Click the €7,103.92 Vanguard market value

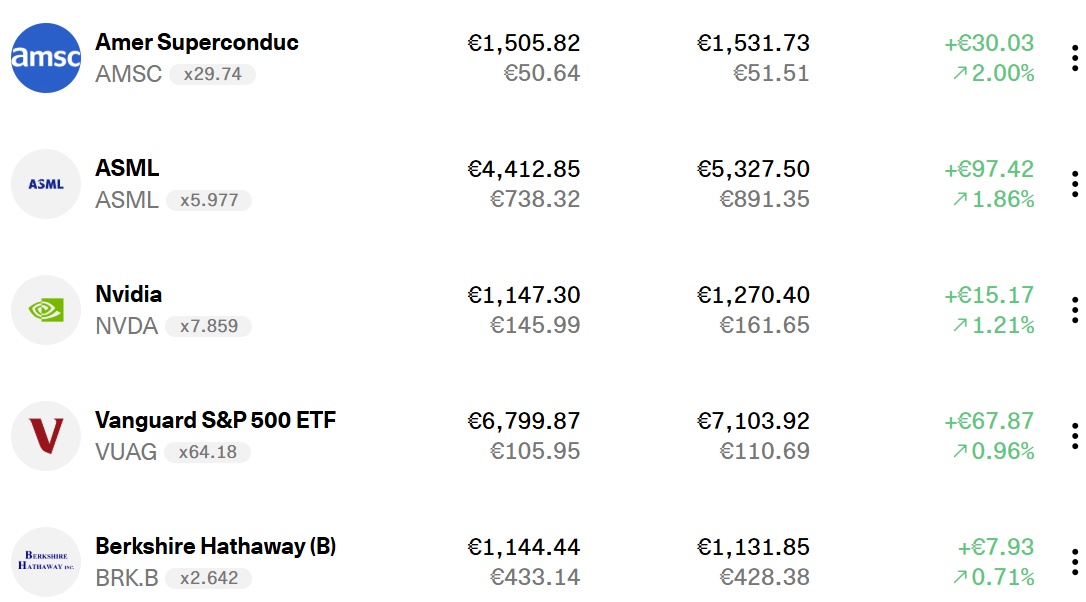click(x=753, y=421)
